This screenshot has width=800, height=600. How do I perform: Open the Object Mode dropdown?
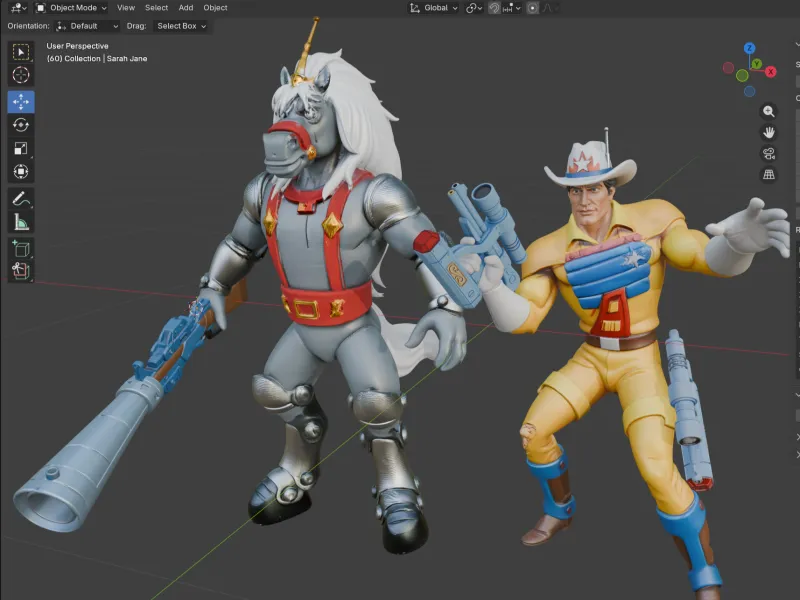(x=71, y=8)
